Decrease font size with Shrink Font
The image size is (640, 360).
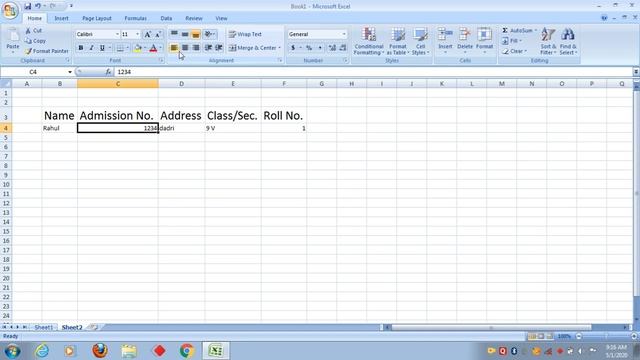[x=158, y=34]
